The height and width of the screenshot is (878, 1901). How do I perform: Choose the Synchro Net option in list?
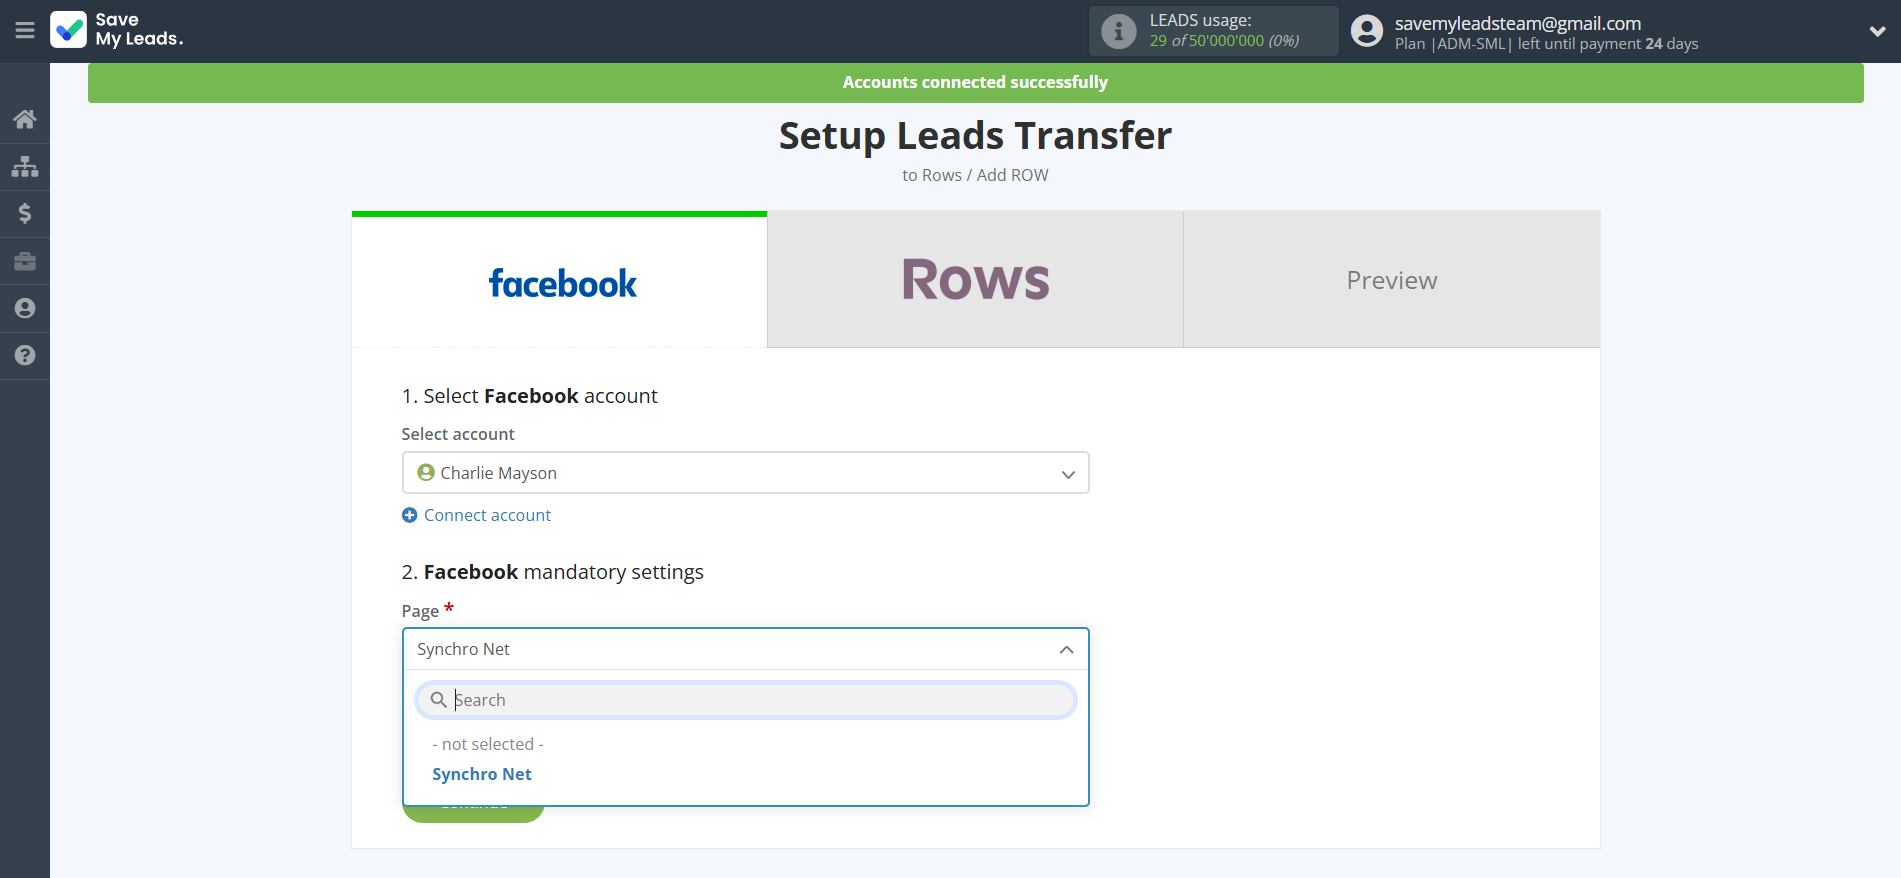[481, 774]
